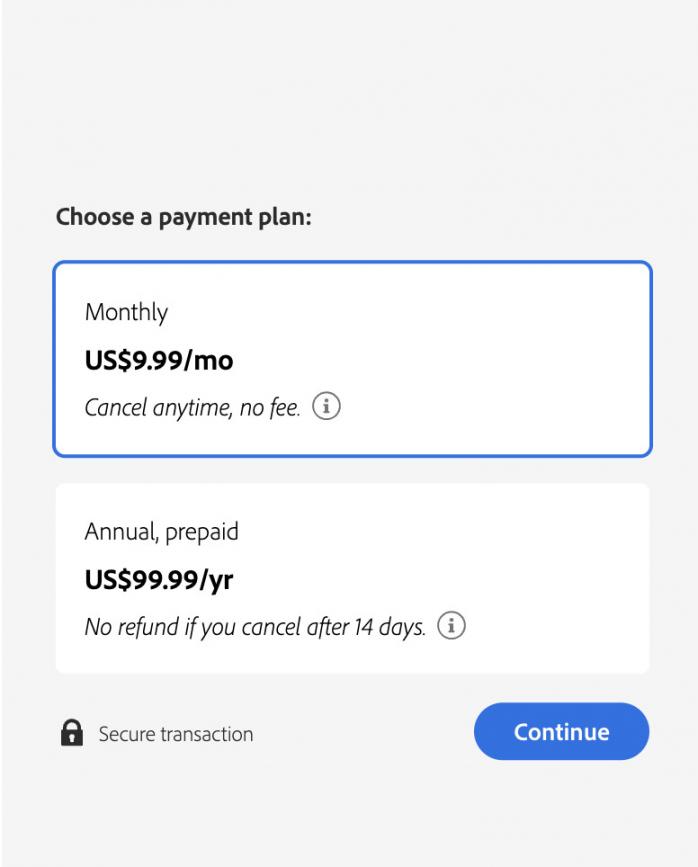Click blank right side of Annual card
Screen dimensions: 698x867
click(560, 578)
